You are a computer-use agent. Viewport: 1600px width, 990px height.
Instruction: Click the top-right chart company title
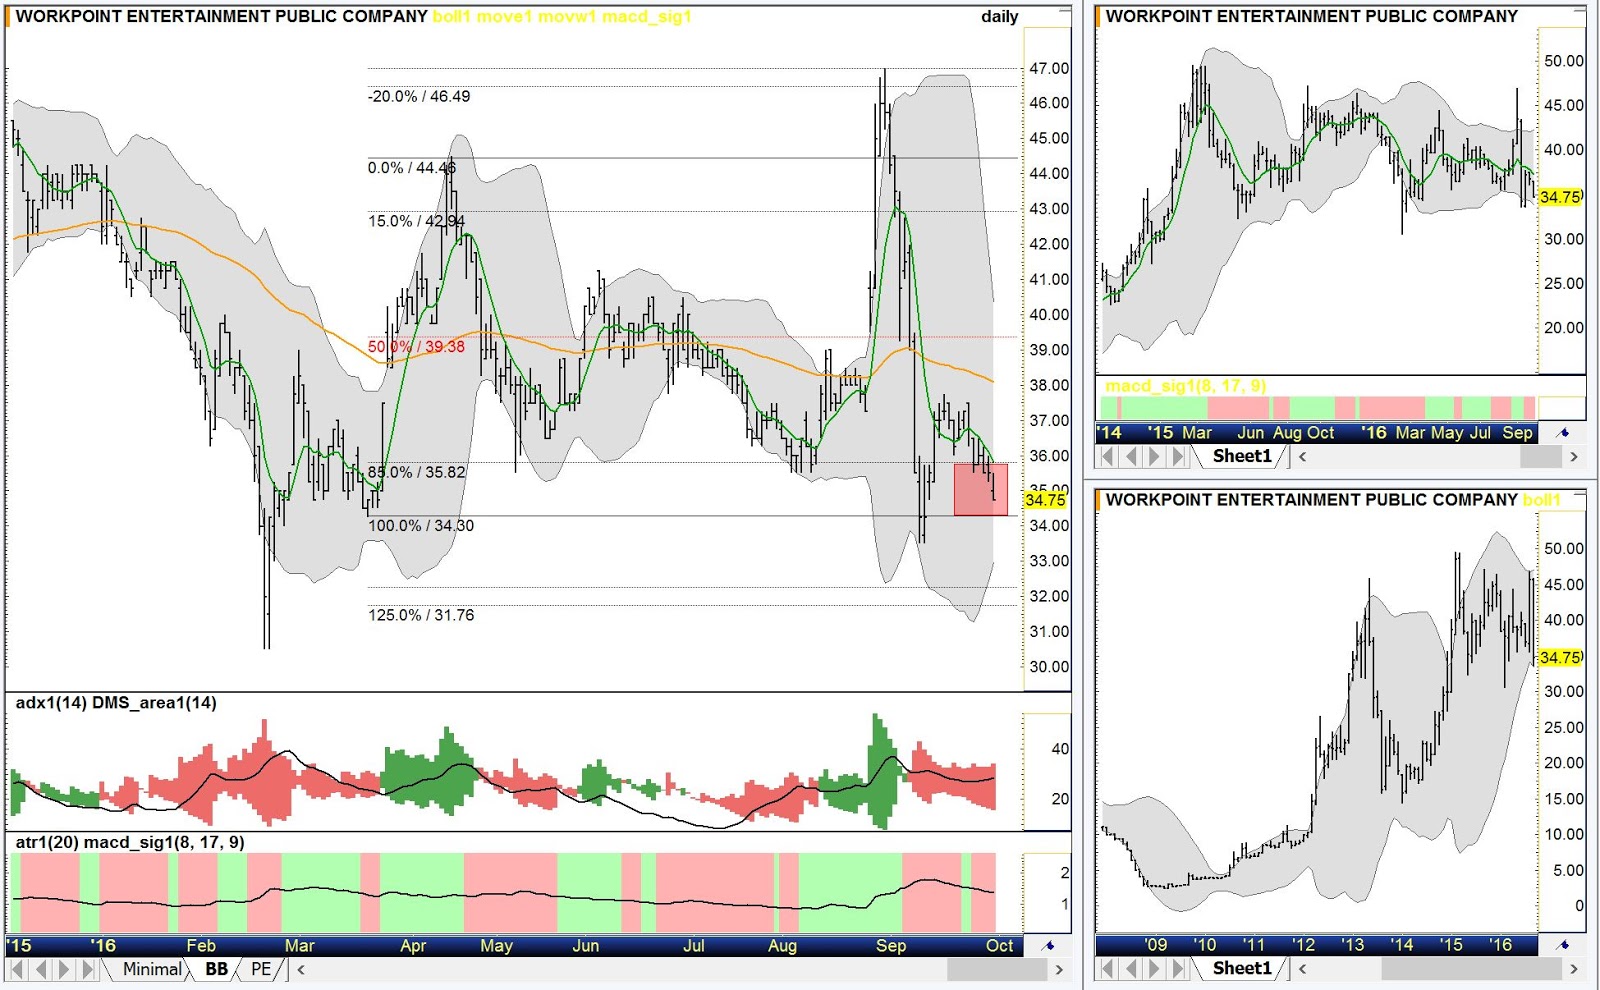(1311, 17)
